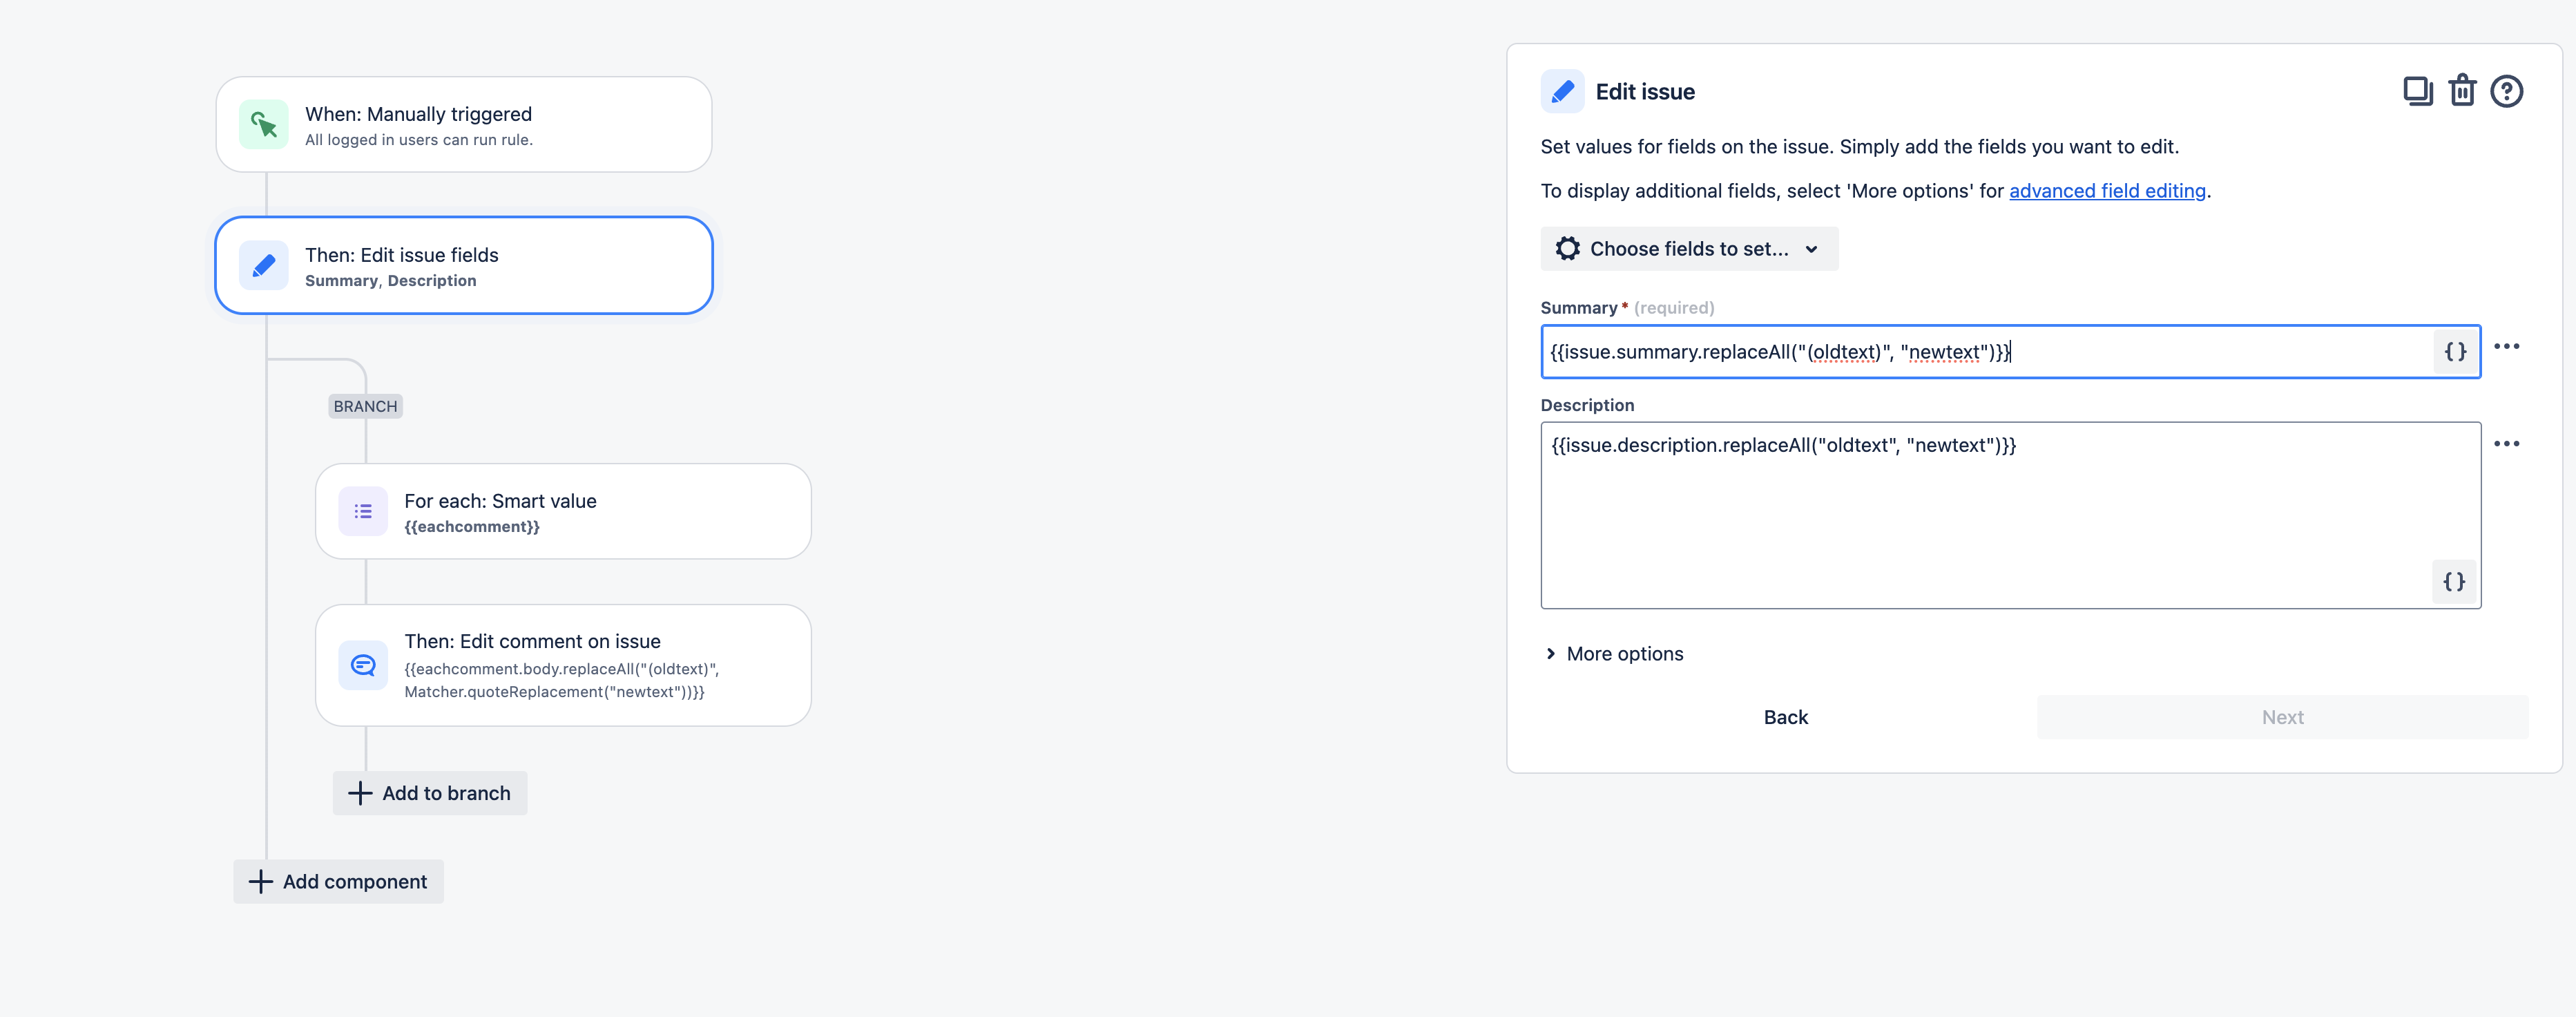Screen dimensions: 2576x1017
Task: Insert smart value in Description field
Action: tap(2453, 582)
